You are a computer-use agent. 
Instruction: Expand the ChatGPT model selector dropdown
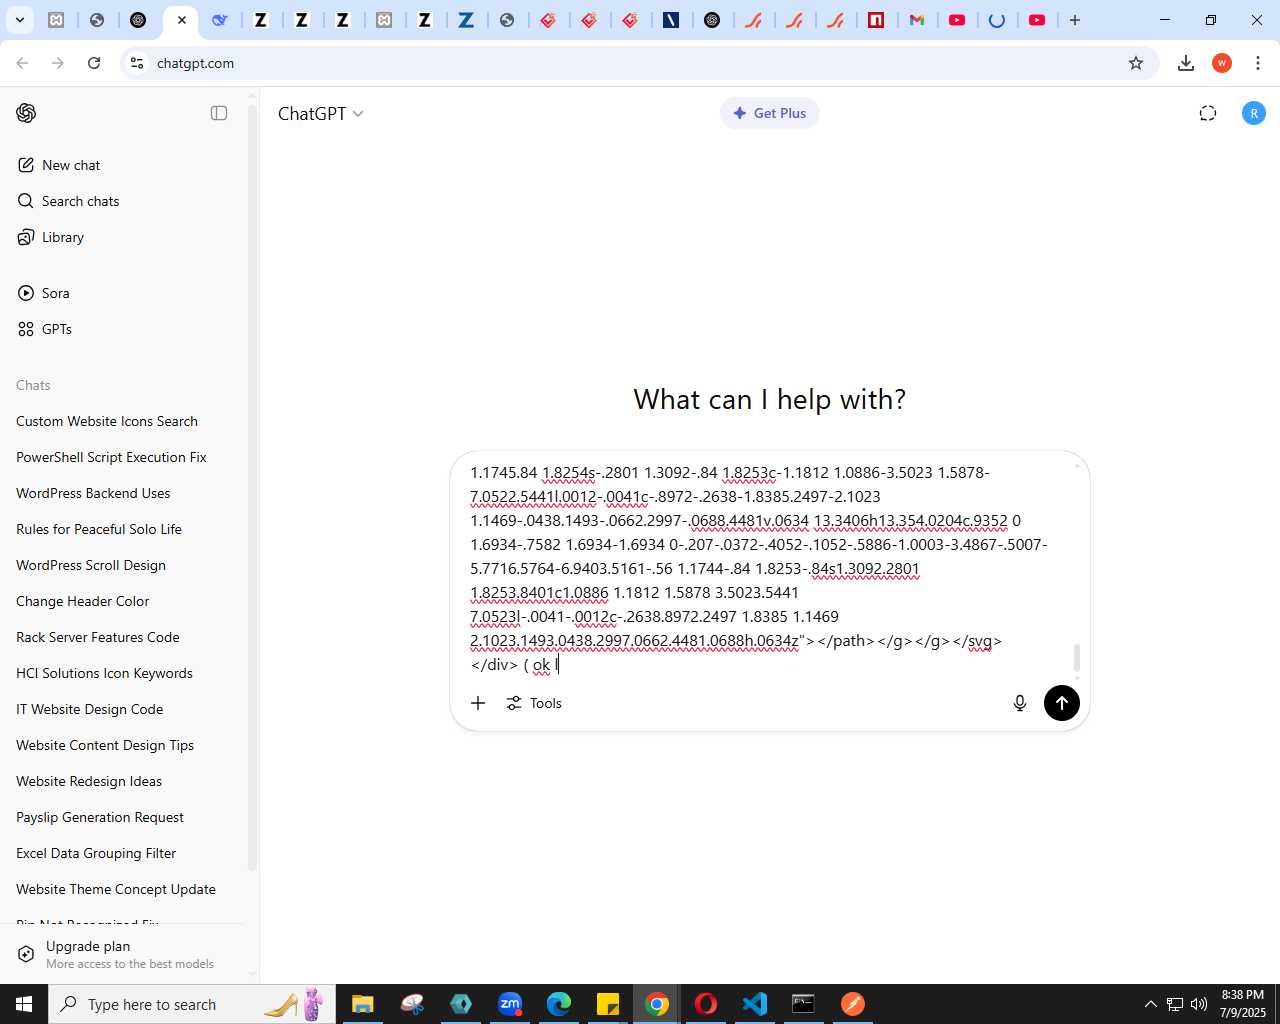coord(320,114)
